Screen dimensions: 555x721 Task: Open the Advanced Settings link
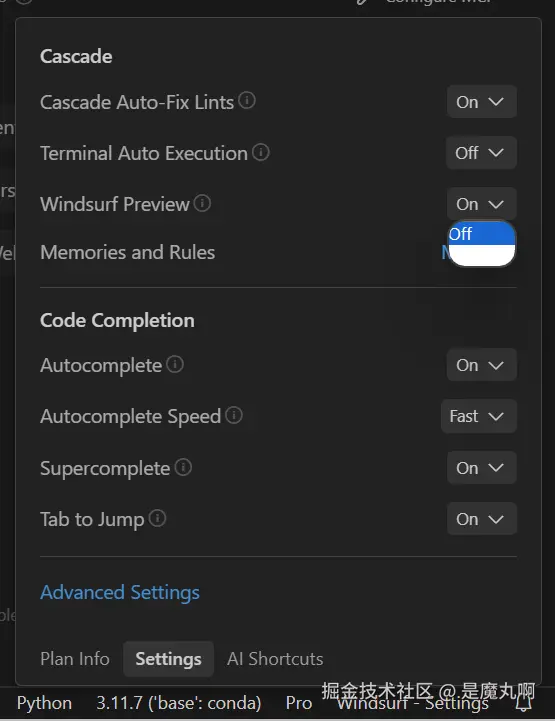120,592
